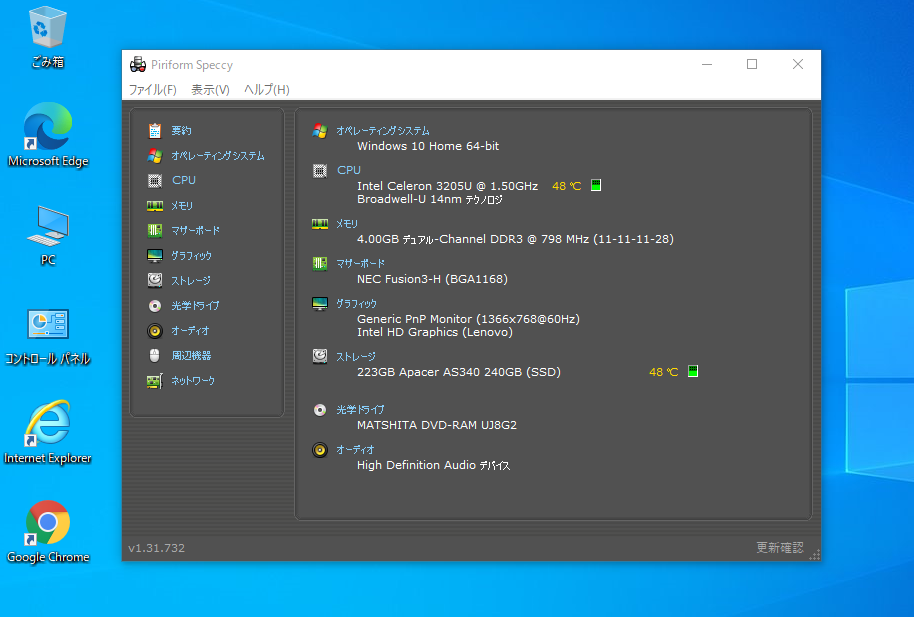Go to ネットワーク section label in sidebar
914x617 pixels.
[x=193, y=381]
